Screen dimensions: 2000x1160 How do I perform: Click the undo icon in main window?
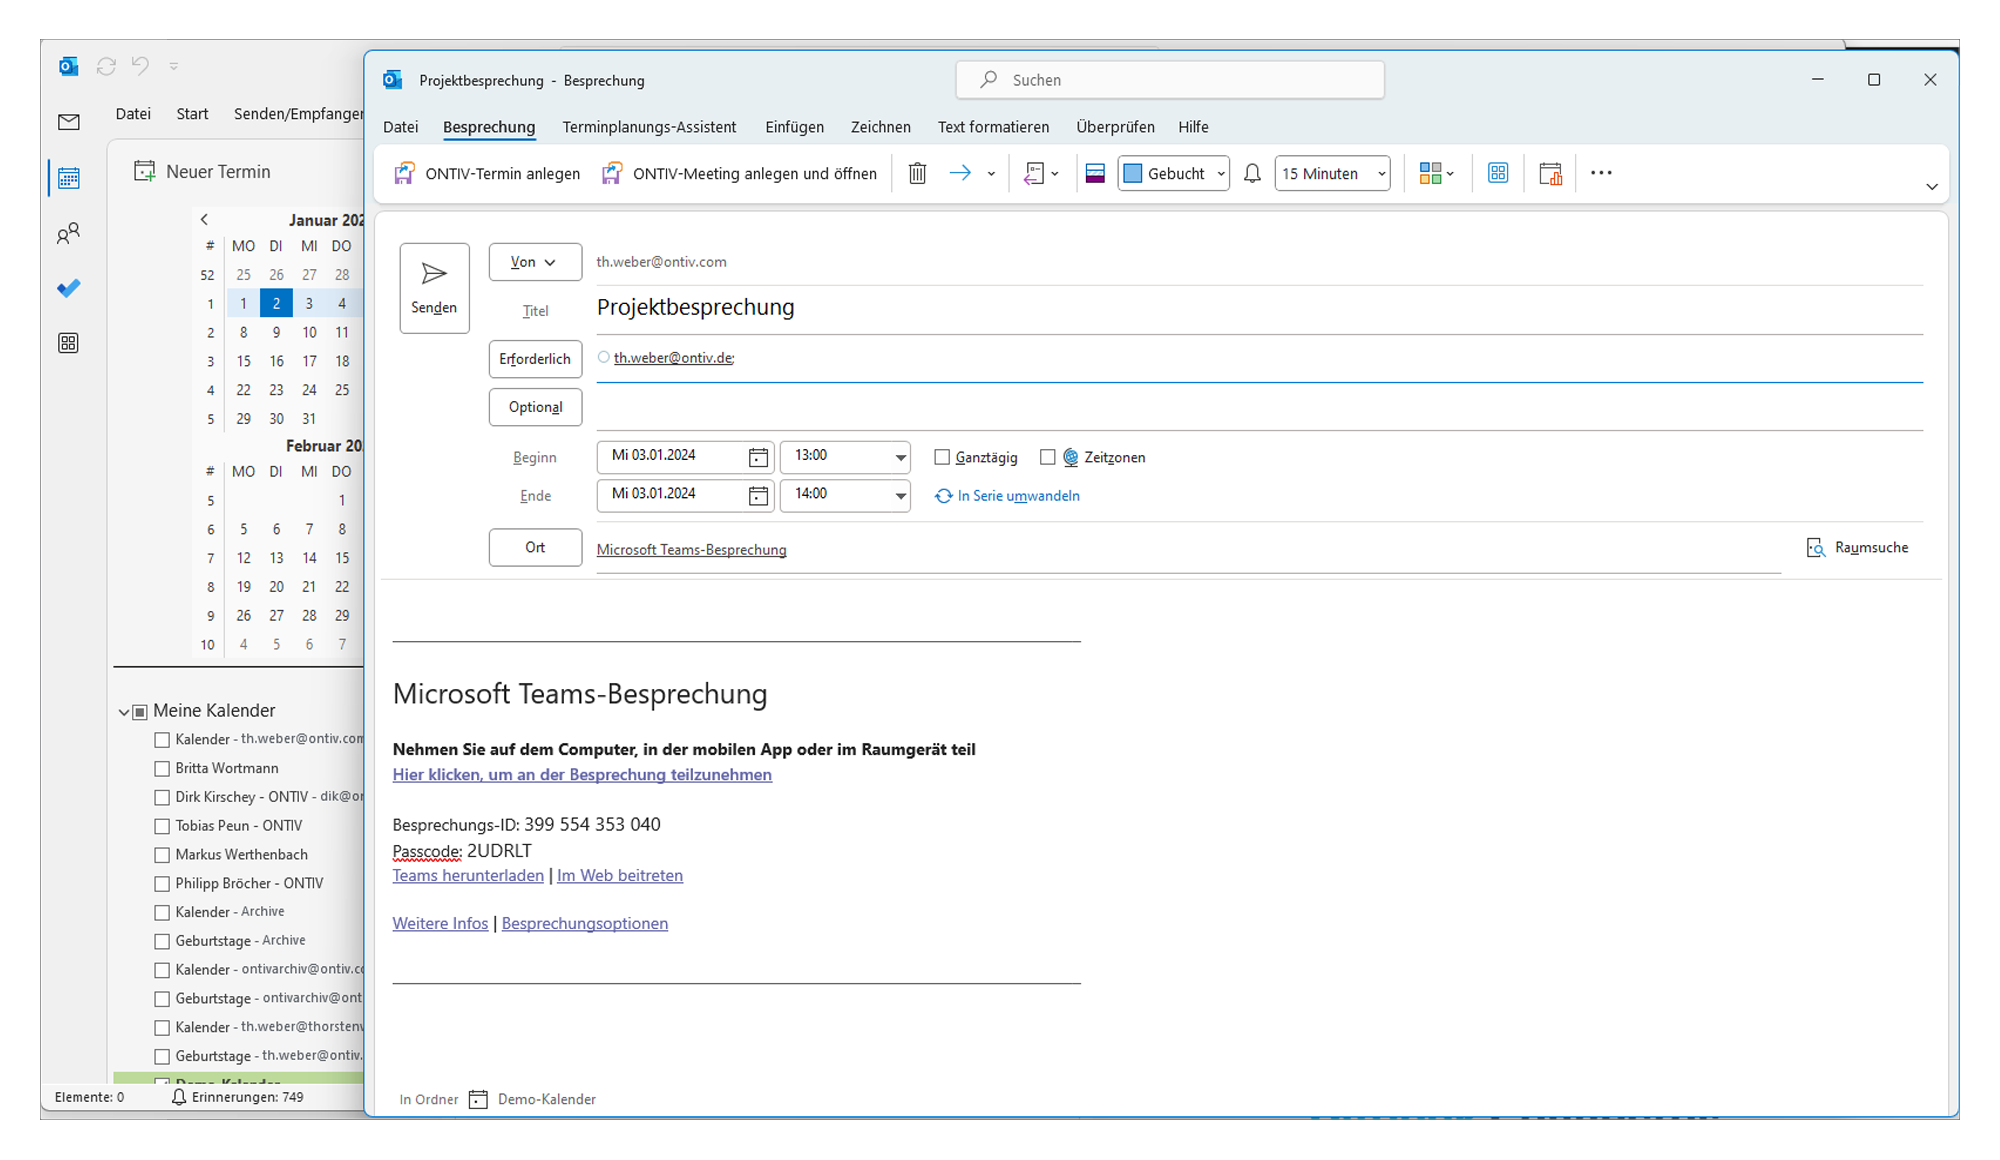[140, 66]
